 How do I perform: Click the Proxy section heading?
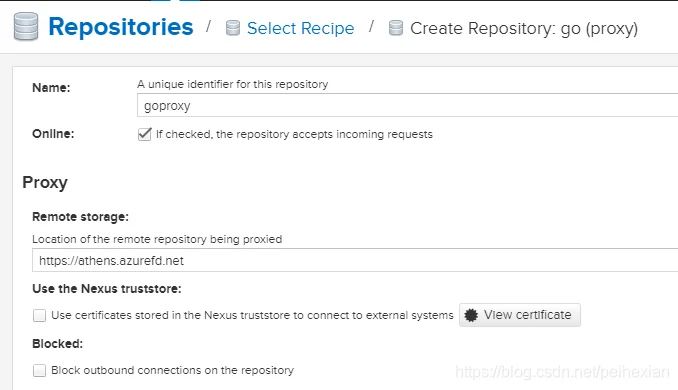[45, 182]
